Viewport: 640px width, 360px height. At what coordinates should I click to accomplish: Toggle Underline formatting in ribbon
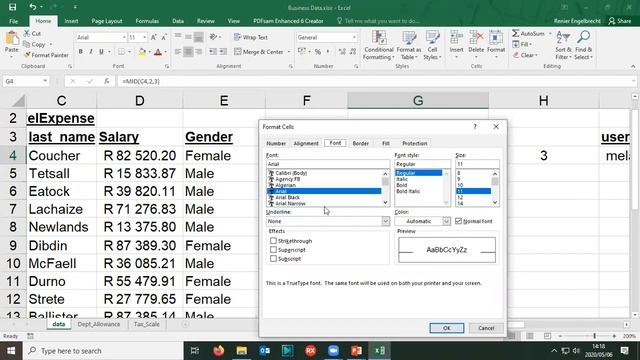101,52
